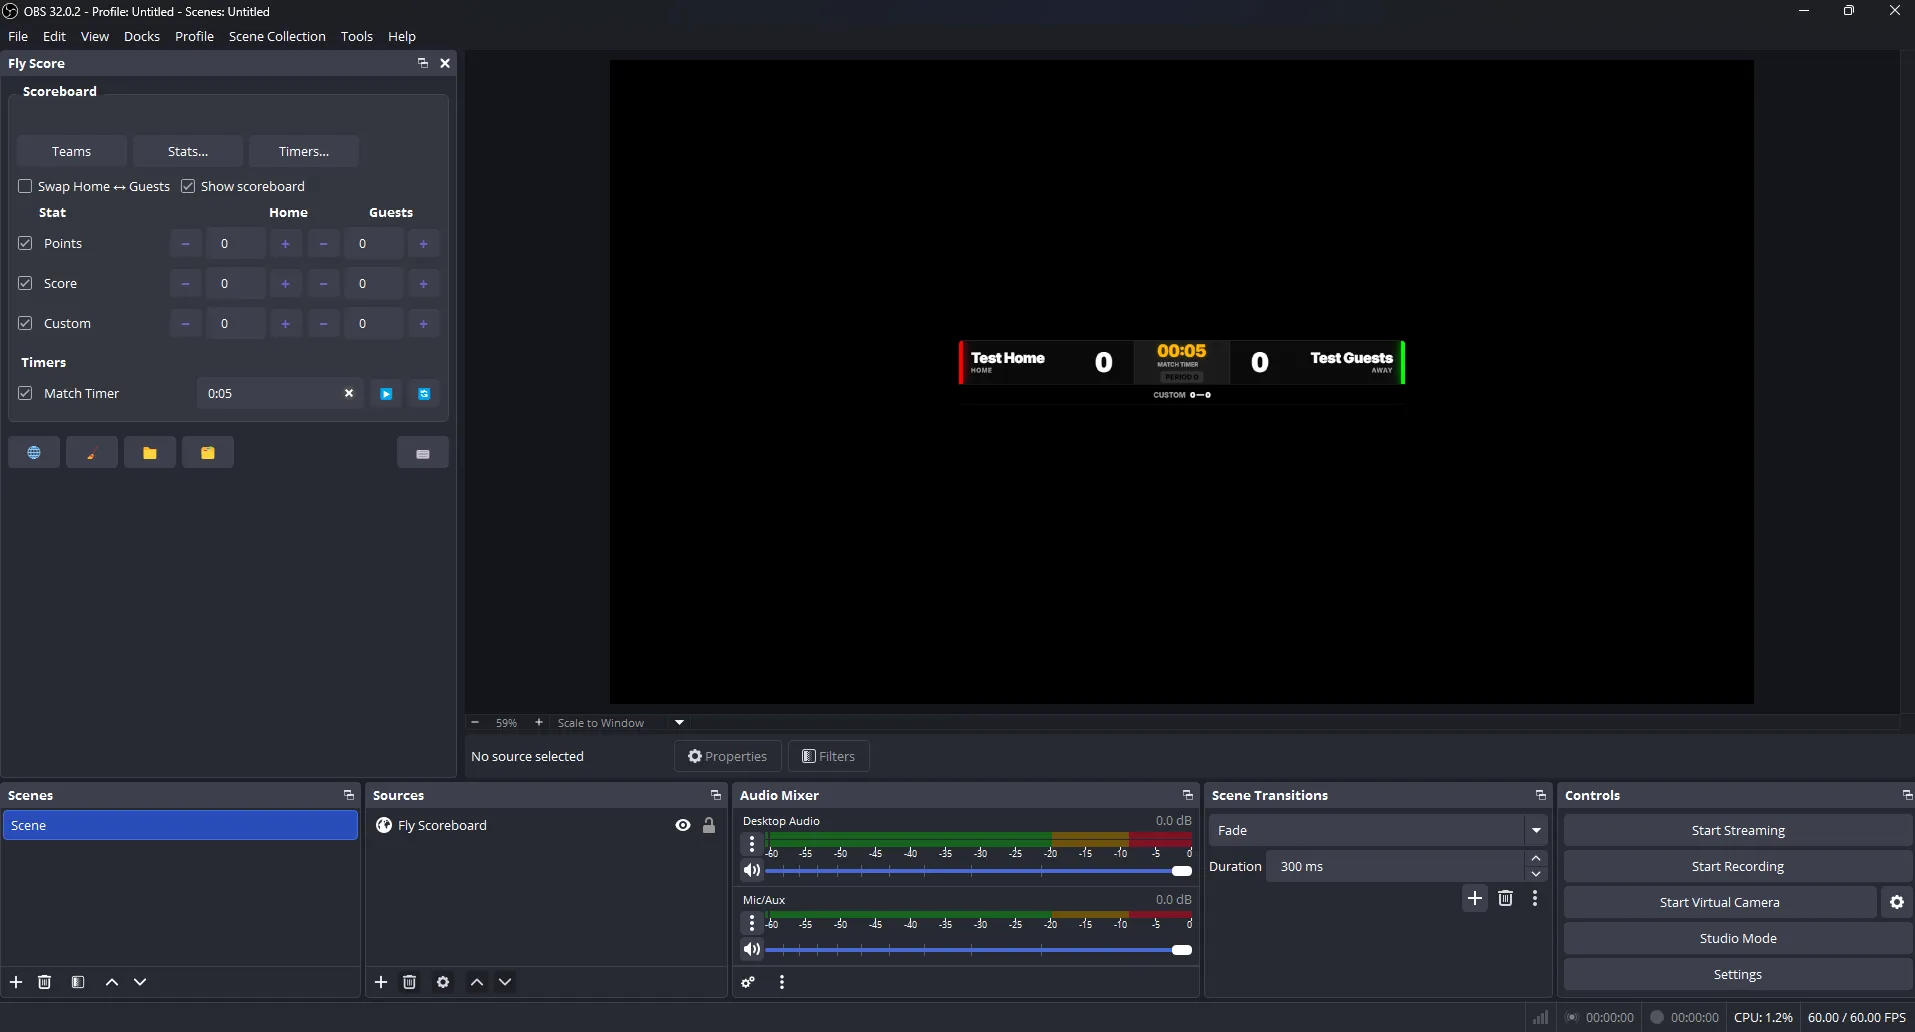Open the Timers... dialog
This screenshot has height=1032, width=1915.
(x=303, y=150)
